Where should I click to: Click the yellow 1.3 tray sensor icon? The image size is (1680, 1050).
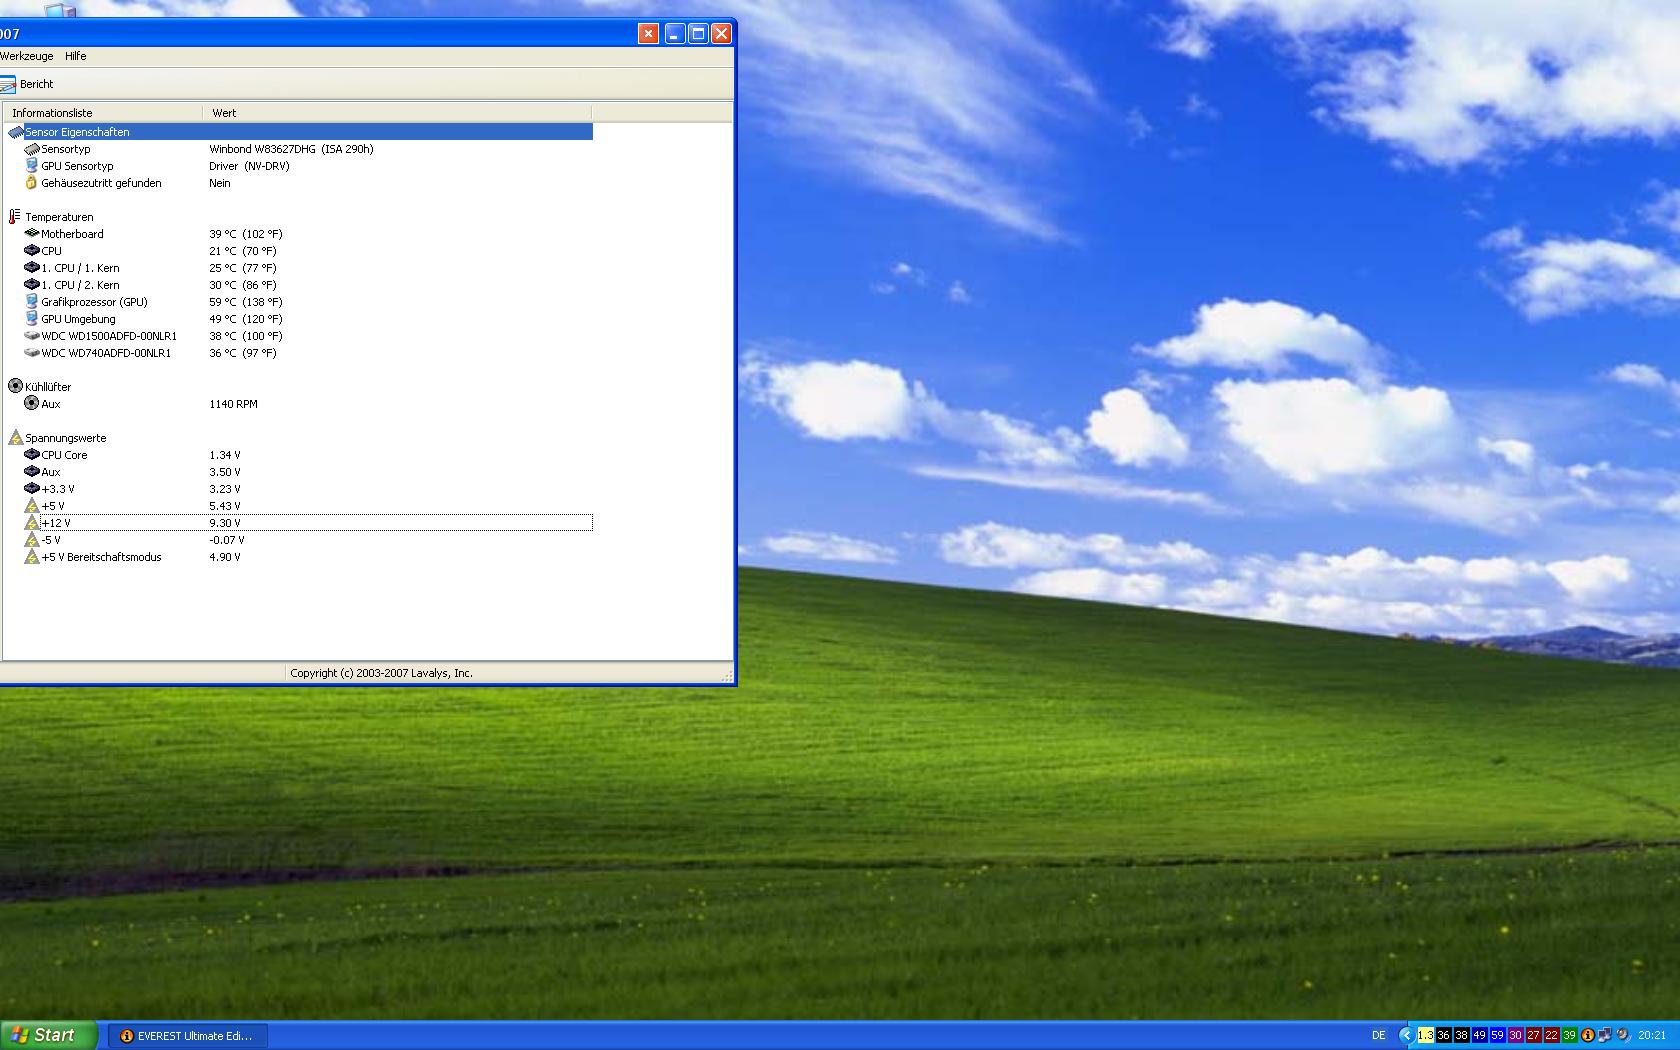point(1425,1036)
